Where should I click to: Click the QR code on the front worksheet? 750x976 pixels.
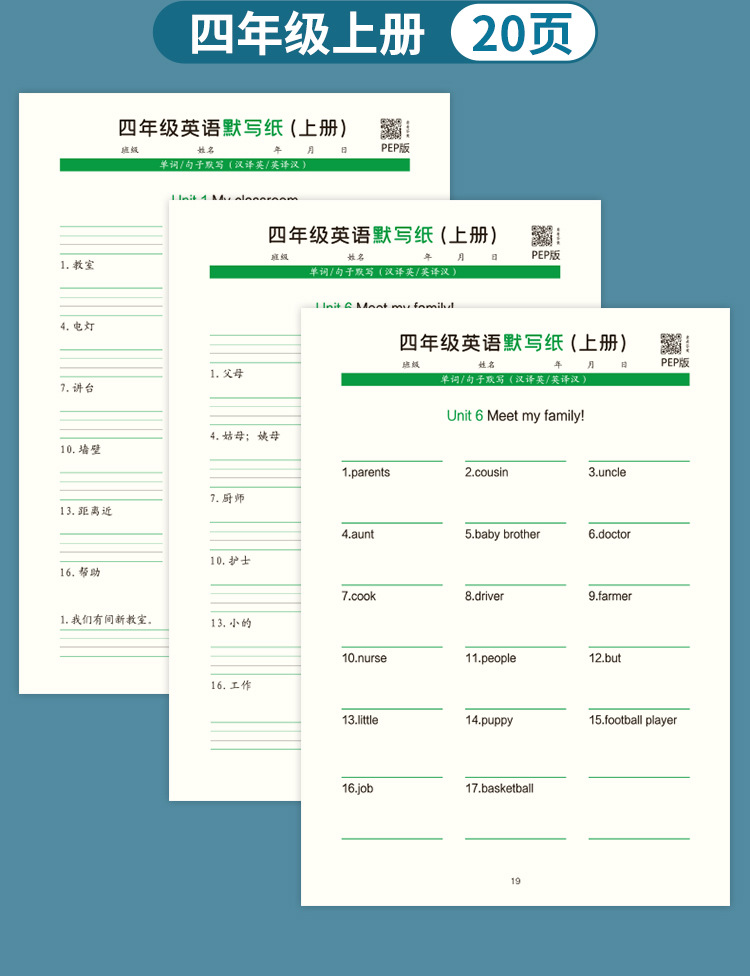(671, 344)
